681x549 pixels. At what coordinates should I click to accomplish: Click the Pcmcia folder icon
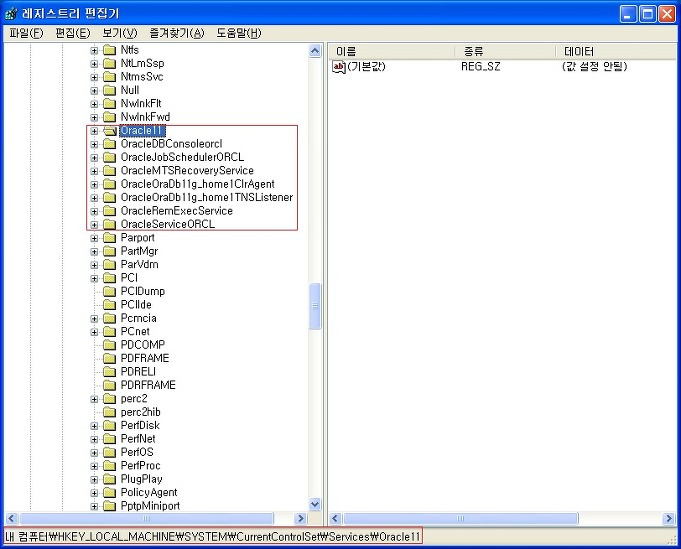tap(109, 318)
